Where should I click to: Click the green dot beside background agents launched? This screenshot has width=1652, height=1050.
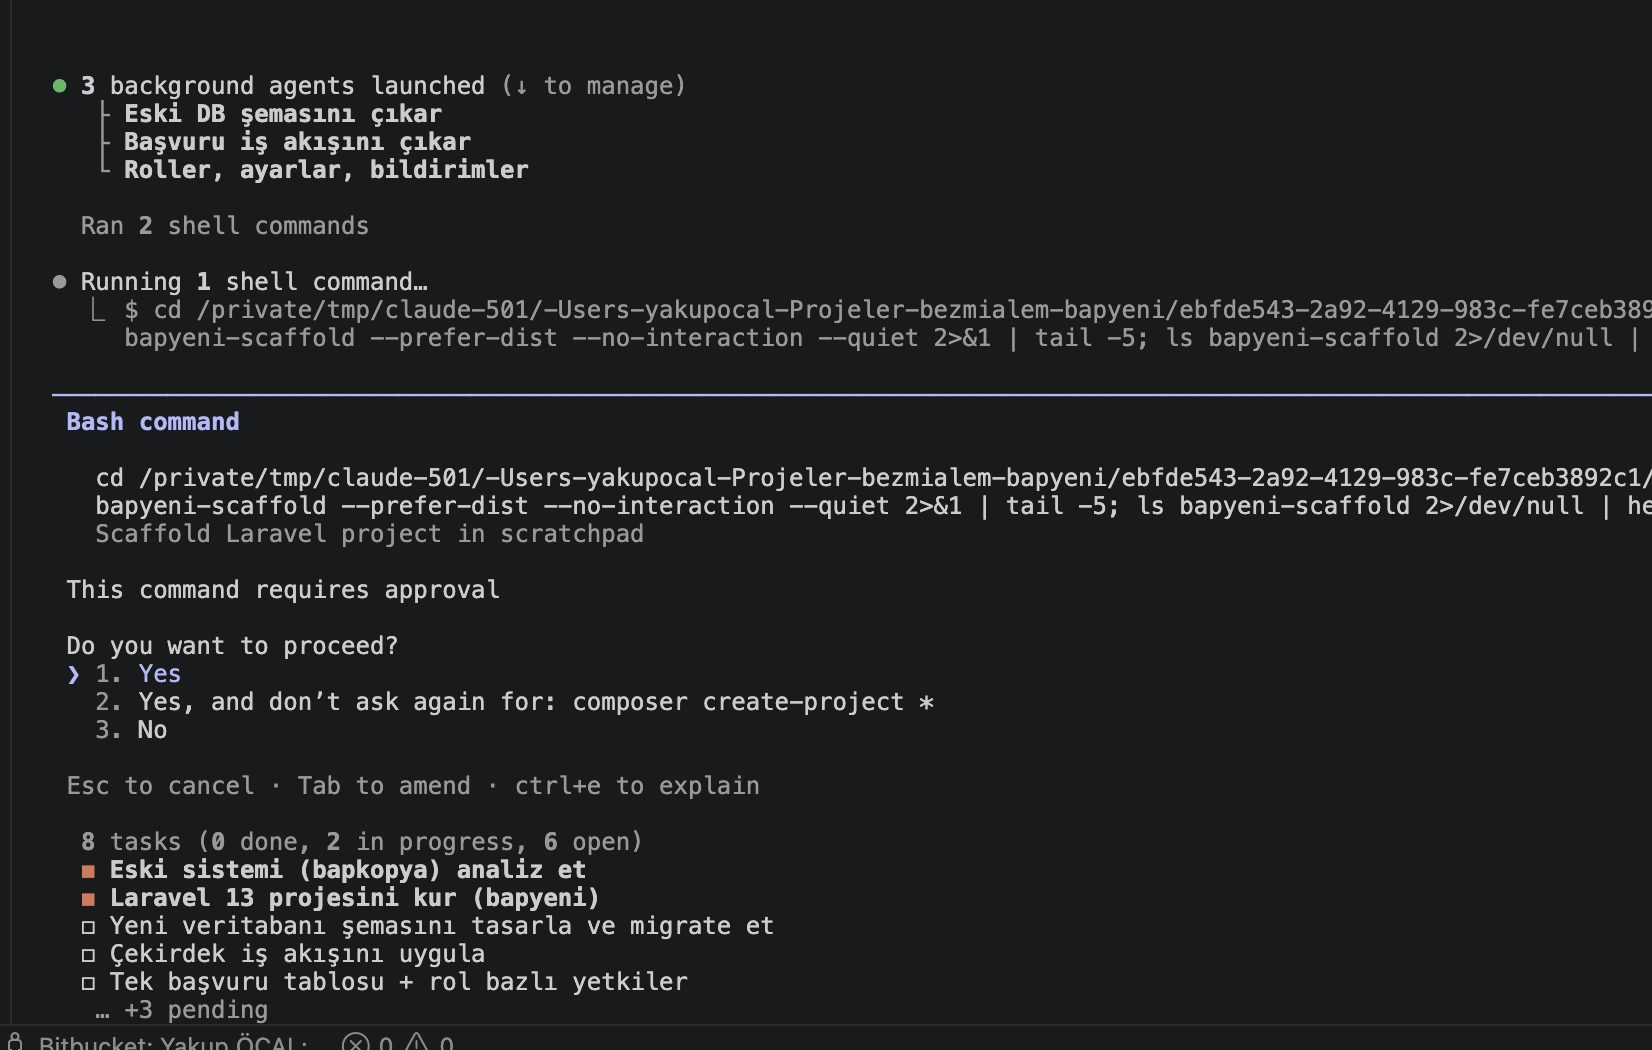coord(60,86)
